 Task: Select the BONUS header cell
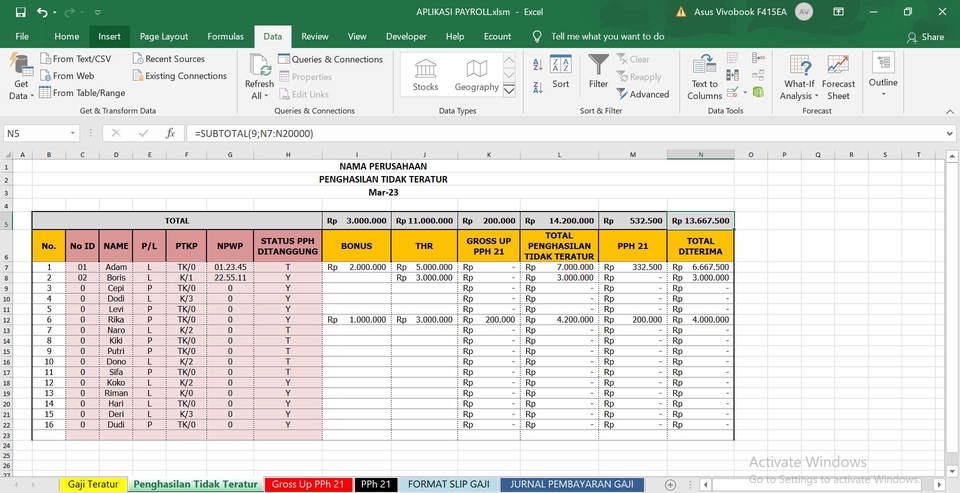coord(356,246)
